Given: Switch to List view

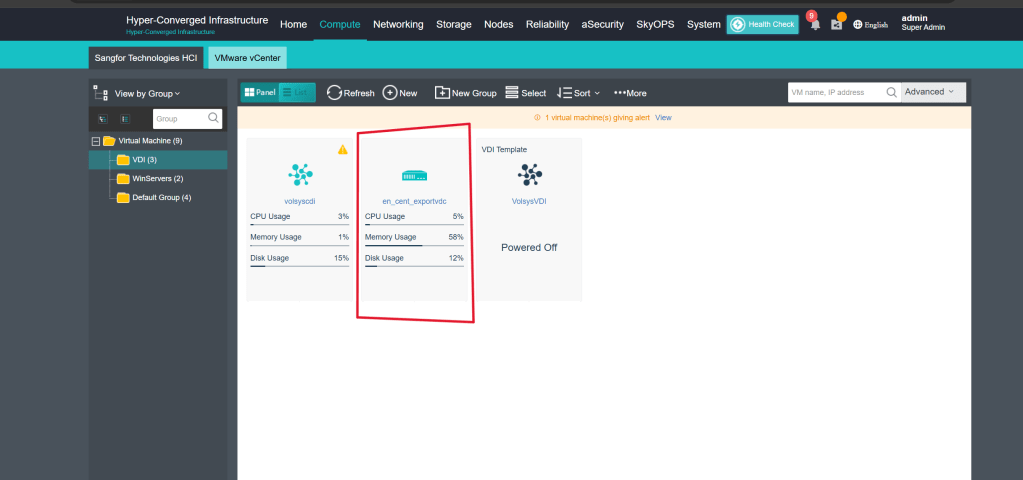Looking at the screenshot, I should point(297,92).
